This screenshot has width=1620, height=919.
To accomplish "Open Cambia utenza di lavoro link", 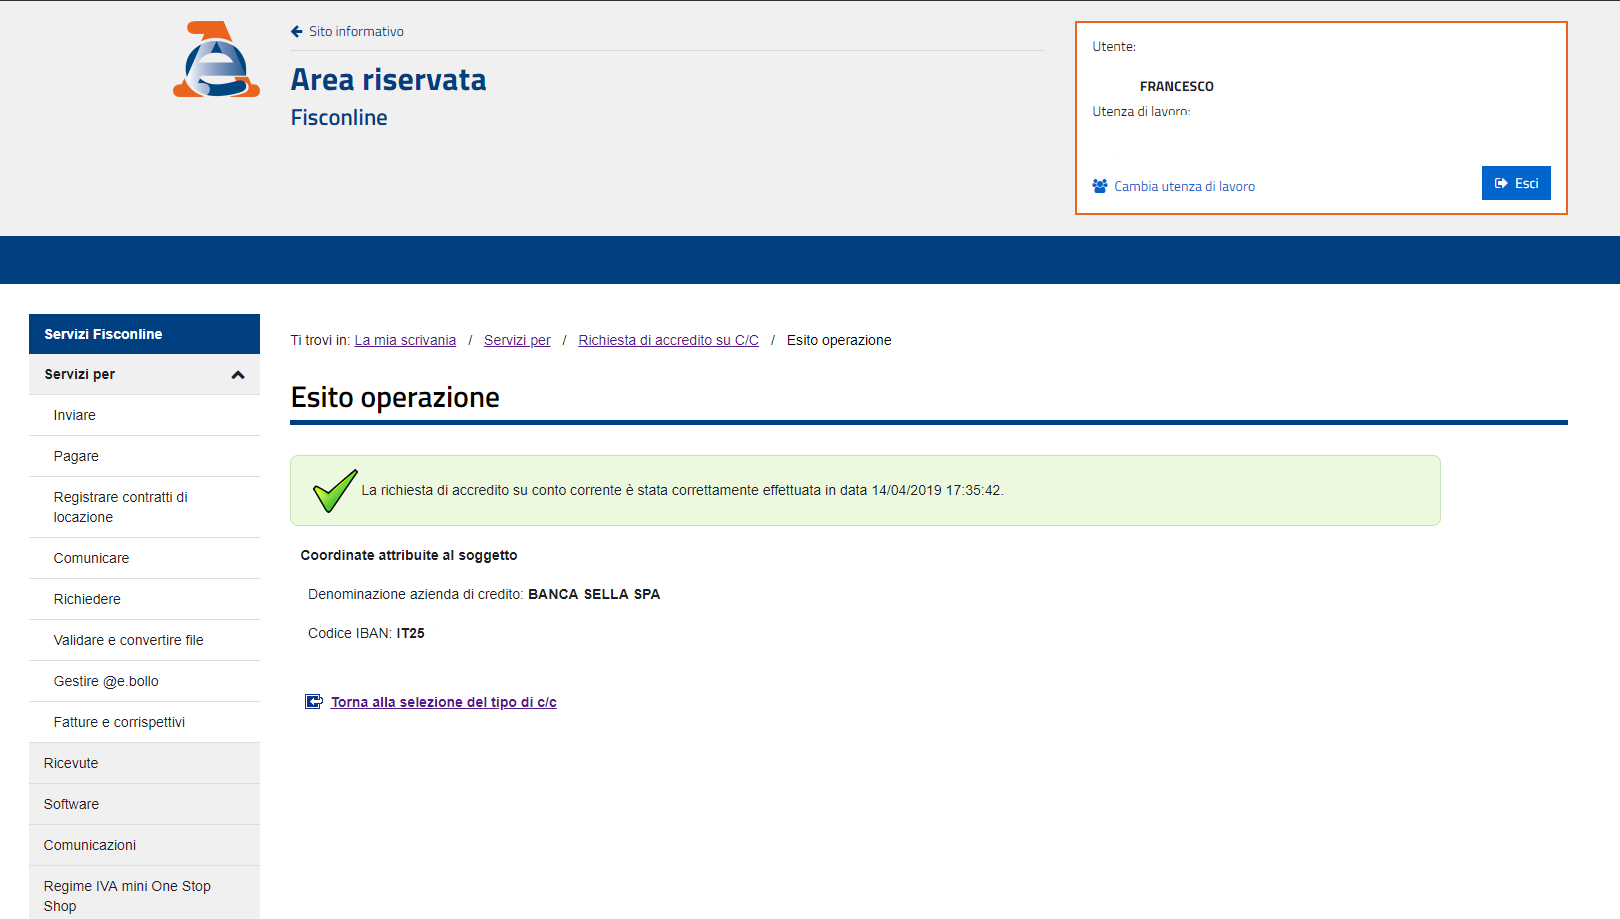I will (x=1184, y=187).
